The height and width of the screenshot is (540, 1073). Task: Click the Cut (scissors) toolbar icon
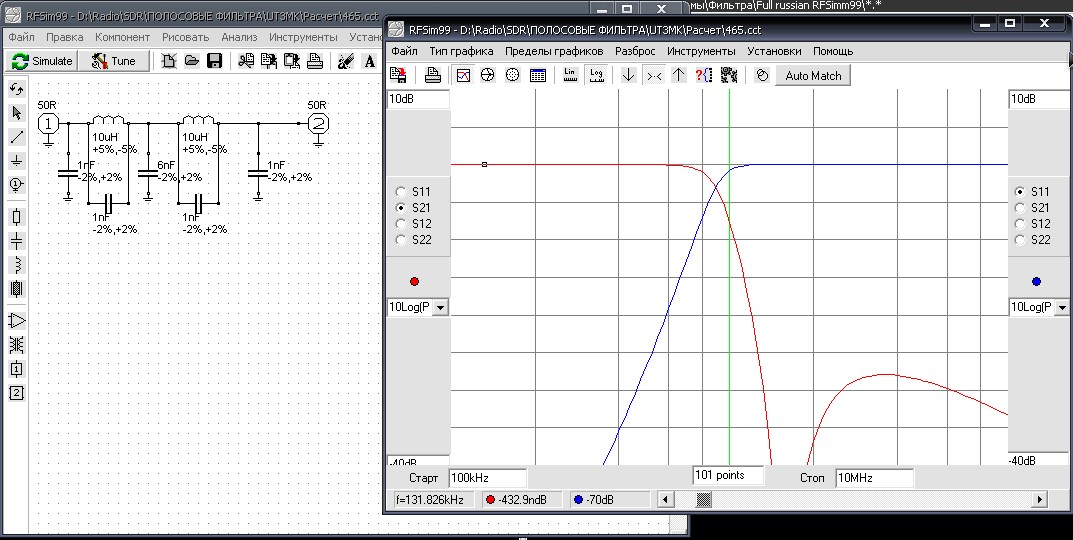(246, 61)
